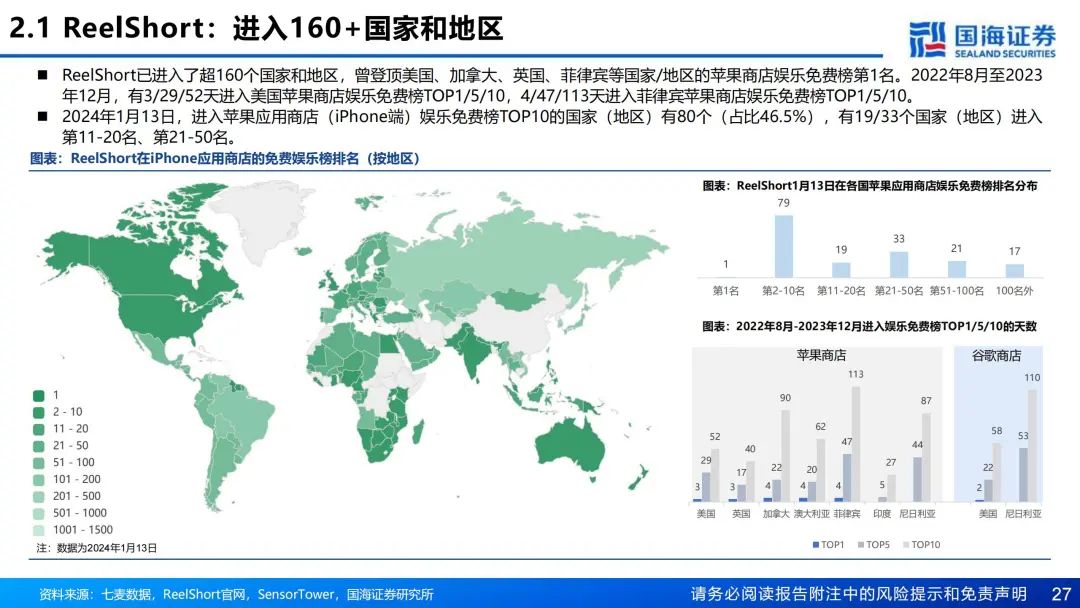Select the chart title "图表：ReelShort1月13日在各国苹果应用商店娱乐免费榜排名分布"
Viewport: 1080px width, 608px height.
869,186
